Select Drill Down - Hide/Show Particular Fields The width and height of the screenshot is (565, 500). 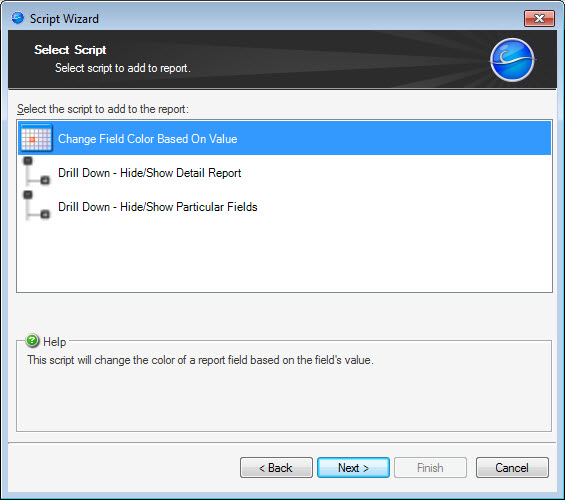coord(284,207)
